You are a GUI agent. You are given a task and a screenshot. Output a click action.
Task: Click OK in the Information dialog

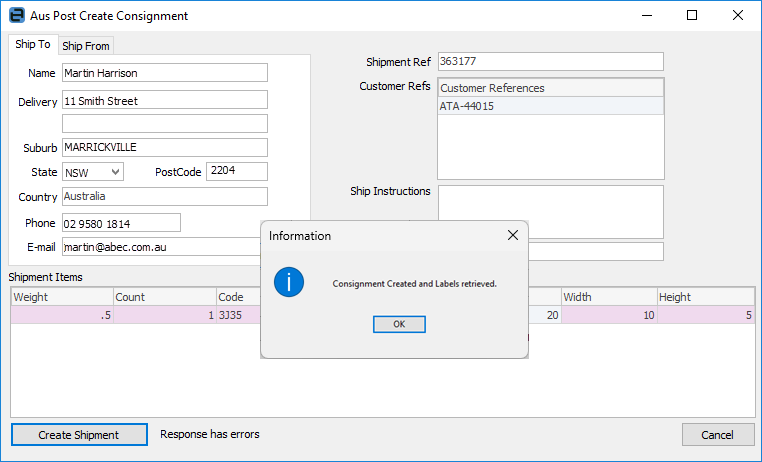click(x=398, y=324)
